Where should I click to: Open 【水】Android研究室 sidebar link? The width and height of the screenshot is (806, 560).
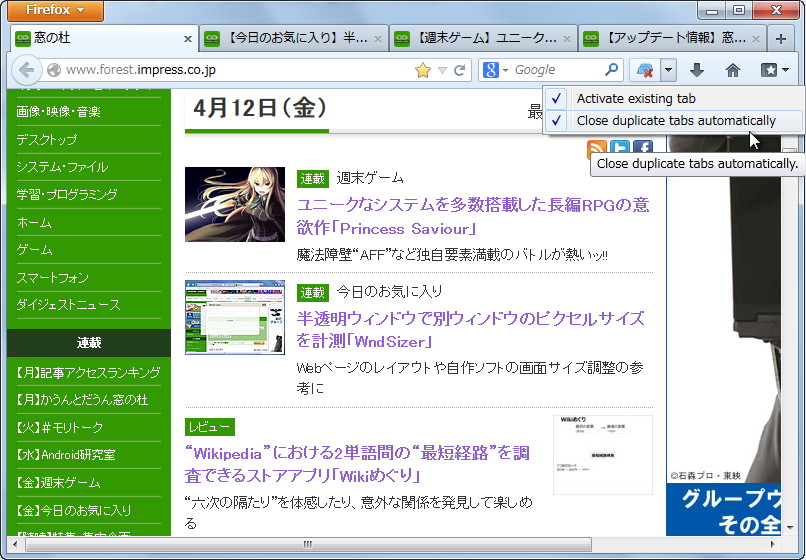pyautogui.click(x=65, y=455)
